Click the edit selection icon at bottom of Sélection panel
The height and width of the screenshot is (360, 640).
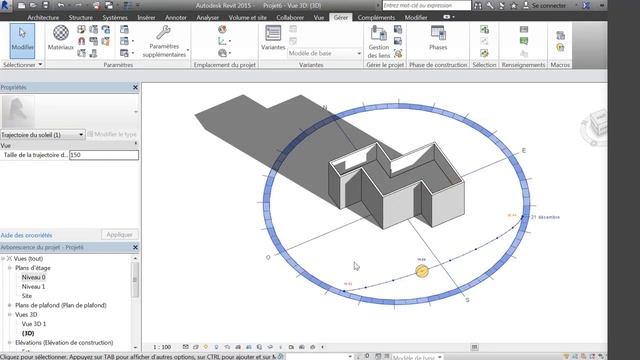(484, 53)
